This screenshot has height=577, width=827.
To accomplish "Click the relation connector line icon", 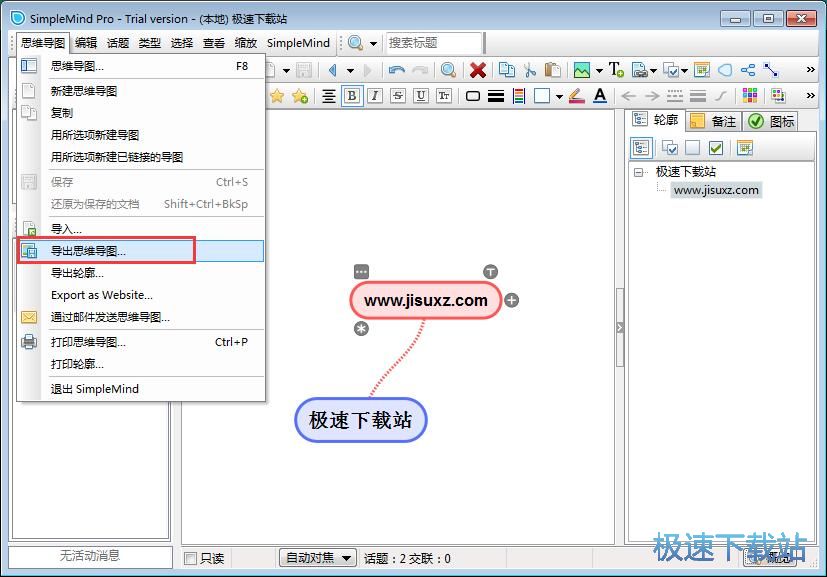I will coord(771,70).
